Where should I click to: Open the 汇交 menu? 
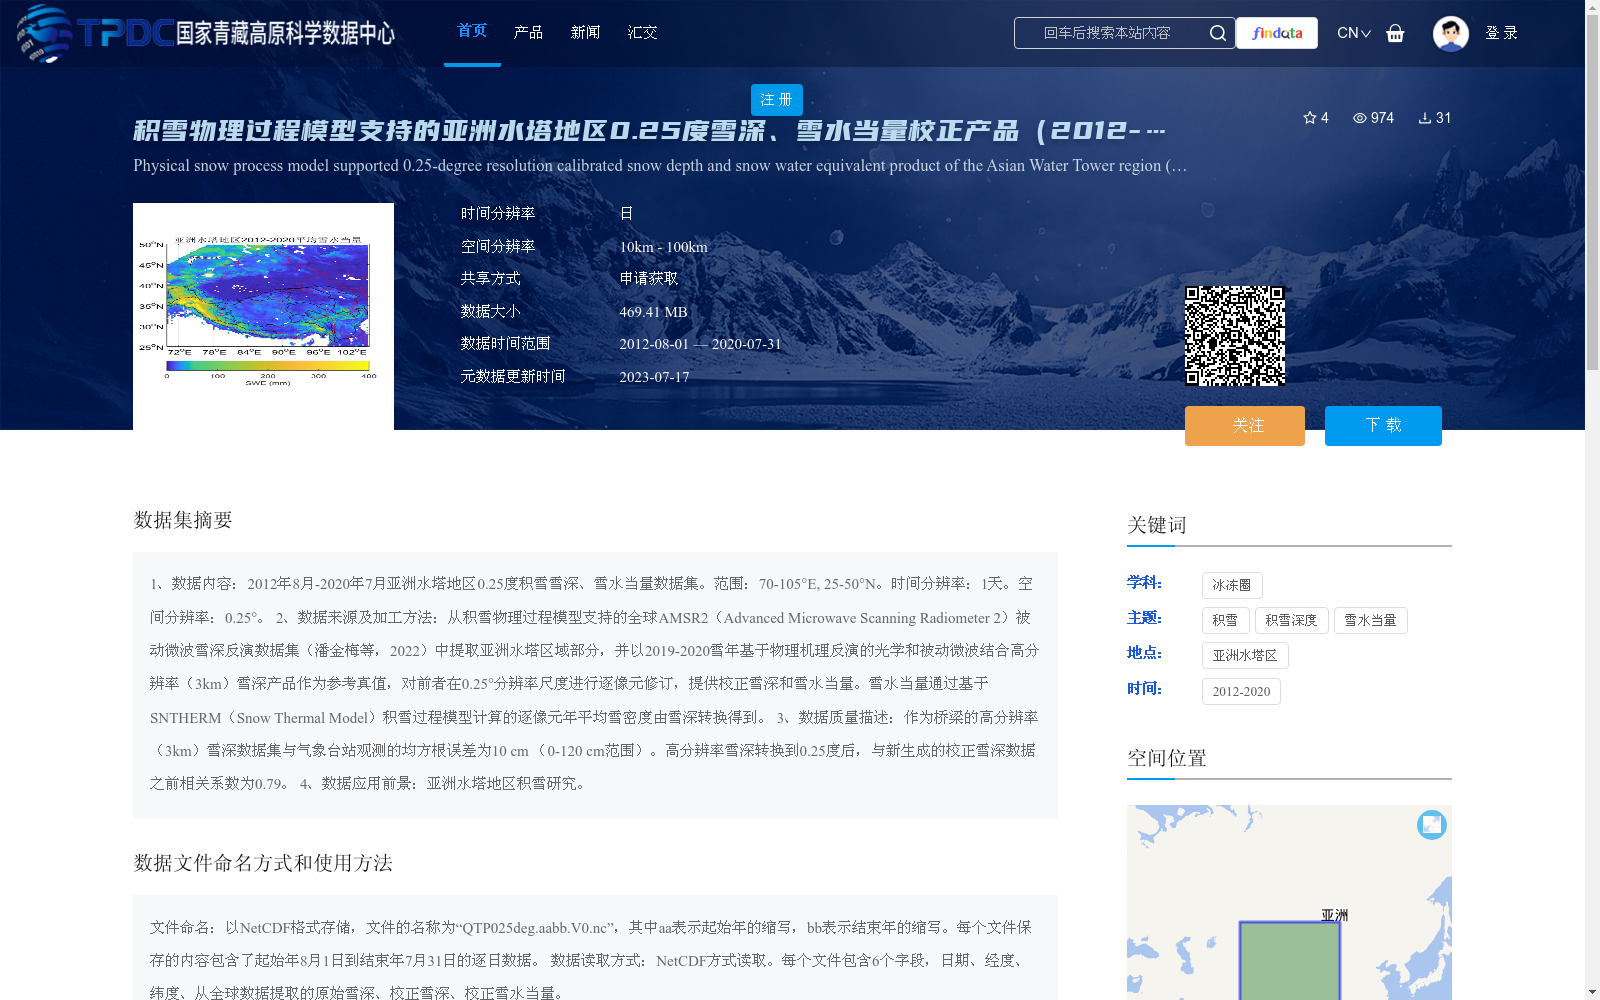642,33
